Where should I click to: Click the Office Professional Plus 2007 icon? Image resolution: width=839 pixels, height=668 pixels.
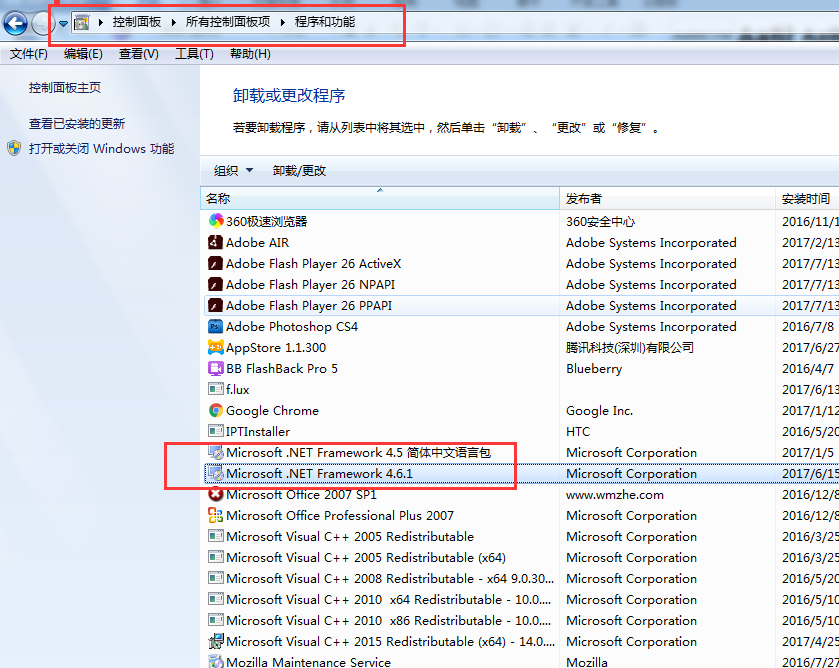[215, 515]
